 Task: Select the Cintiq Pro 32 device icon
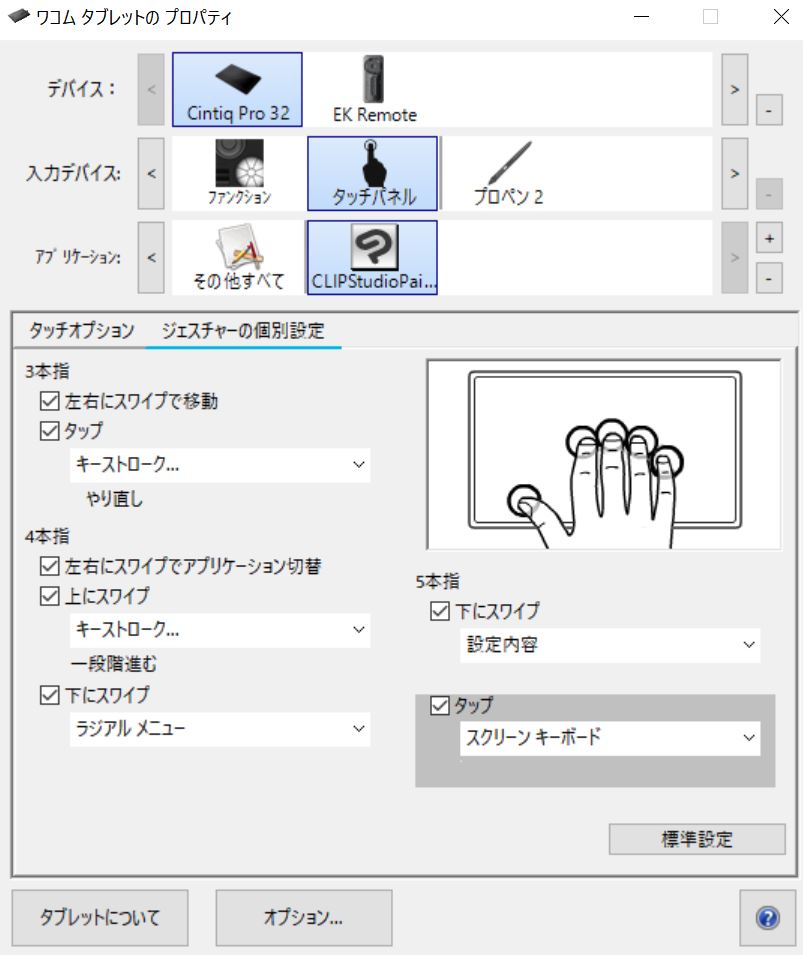[237, 90]
